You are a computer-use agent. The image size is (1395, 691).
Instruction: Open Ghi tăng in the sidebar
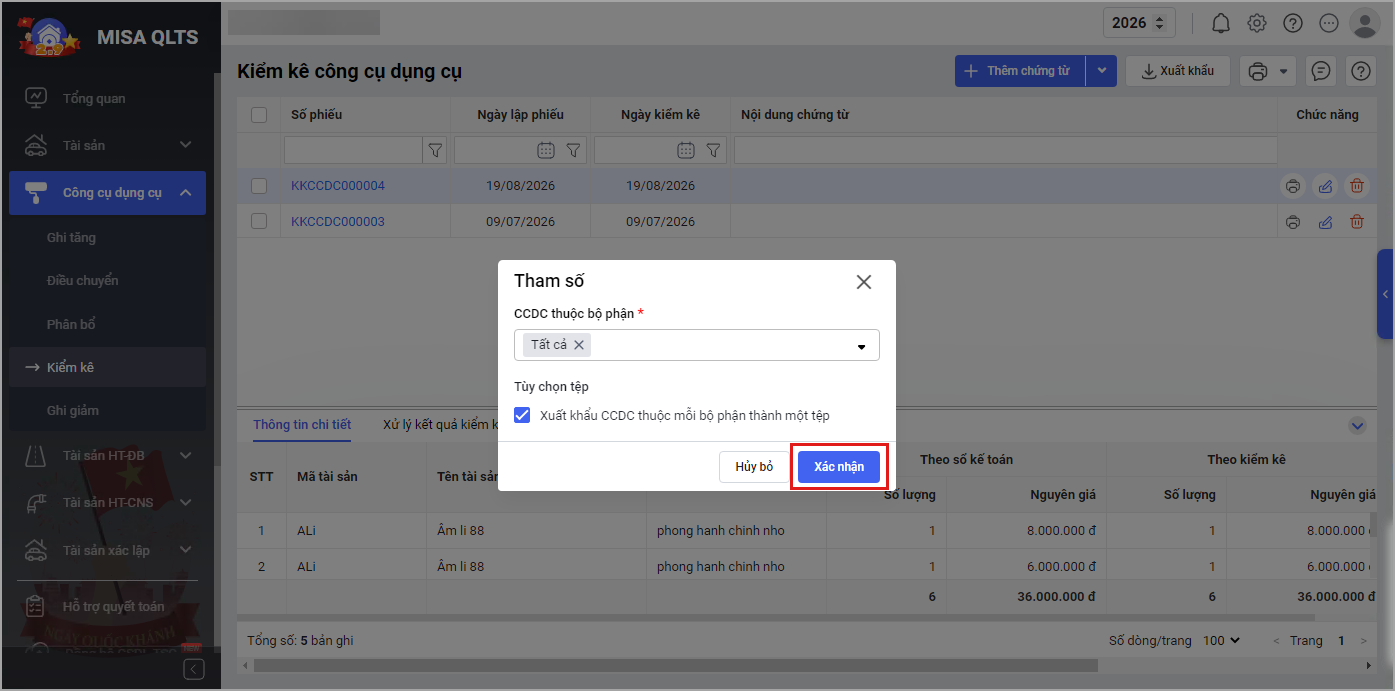72,238
